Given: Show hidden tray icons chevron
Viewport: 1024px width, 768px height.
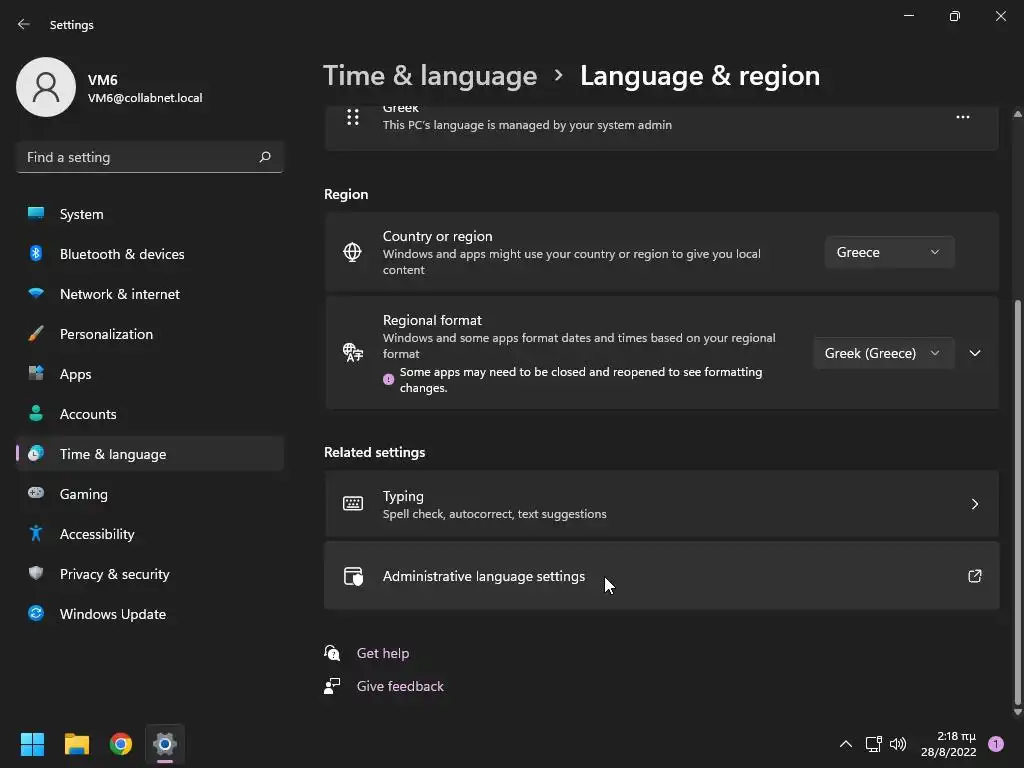Looking at the screenshot, I should click(845, 744).
